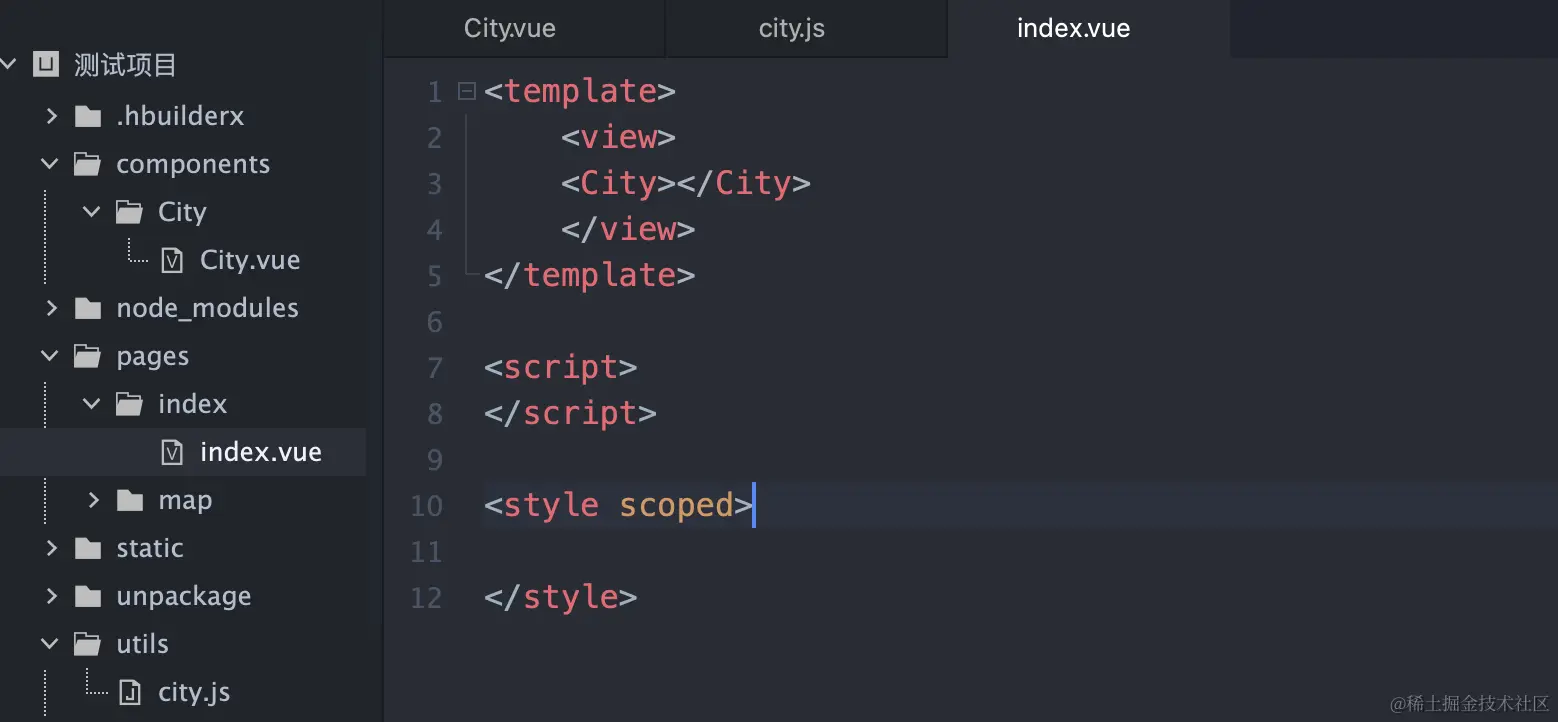The image size is (1558, 722).
Task: Open city.js from the utils folder
Action: tap(195, 691)
